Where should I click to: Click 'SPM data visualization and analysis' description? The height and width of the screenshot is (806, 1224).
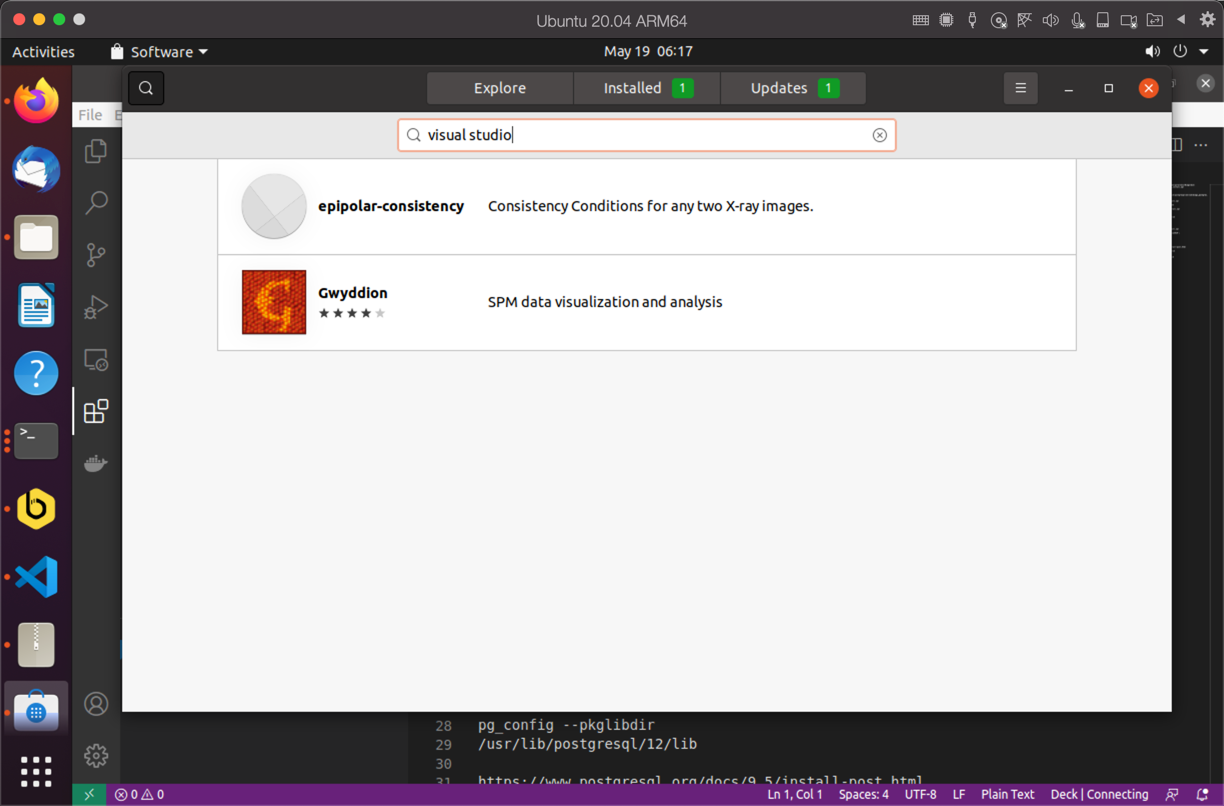(605, 302)
